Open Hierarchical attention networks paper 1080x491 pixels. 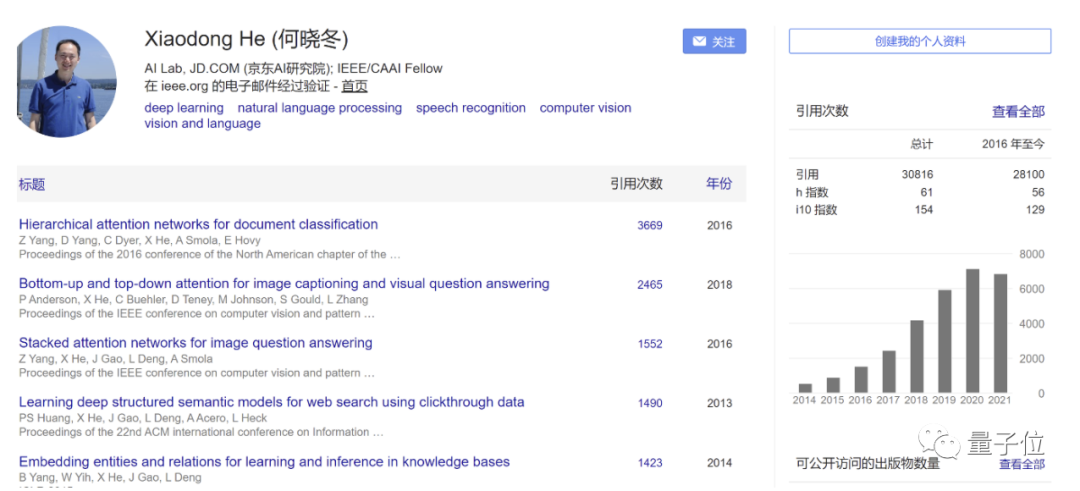[x=198, y=224]
